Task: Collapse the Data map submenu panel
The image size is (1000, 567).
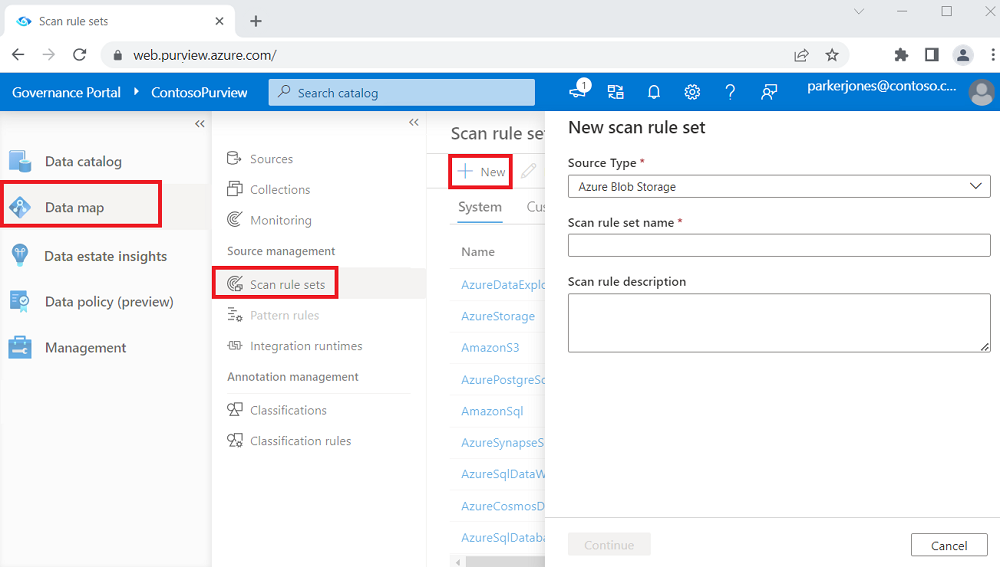Action: pos(414,122)
